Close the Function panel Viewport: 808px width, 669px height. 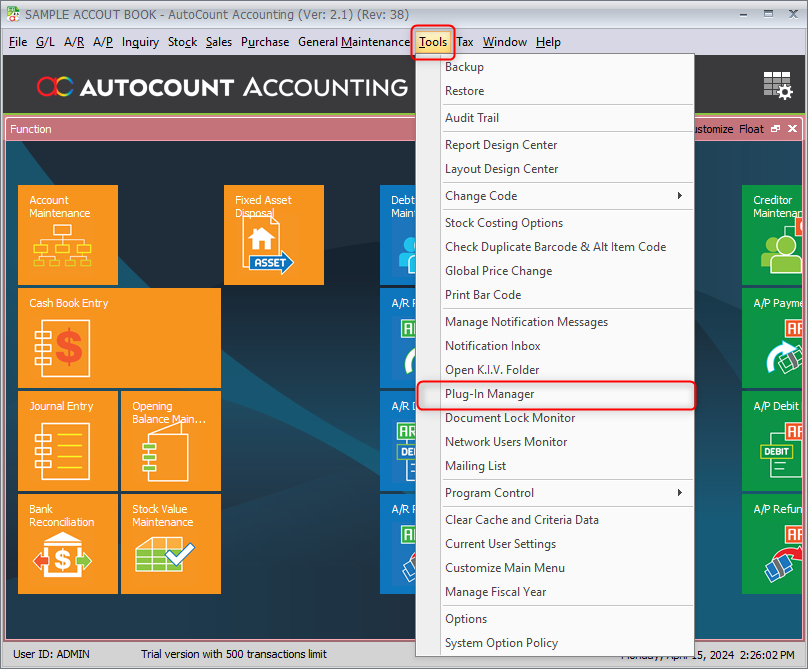click(793, 129)
